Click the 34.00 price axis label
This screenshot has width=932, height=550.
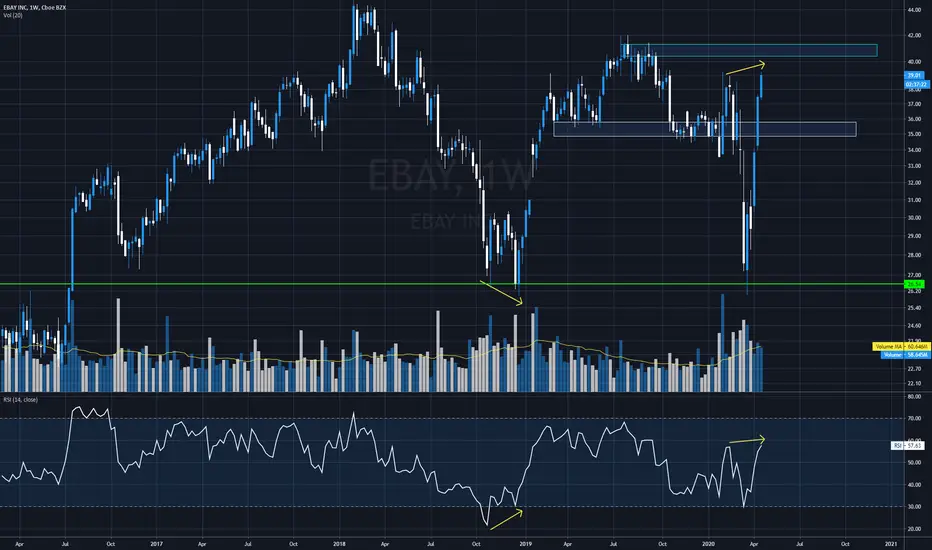coord(914,150)
